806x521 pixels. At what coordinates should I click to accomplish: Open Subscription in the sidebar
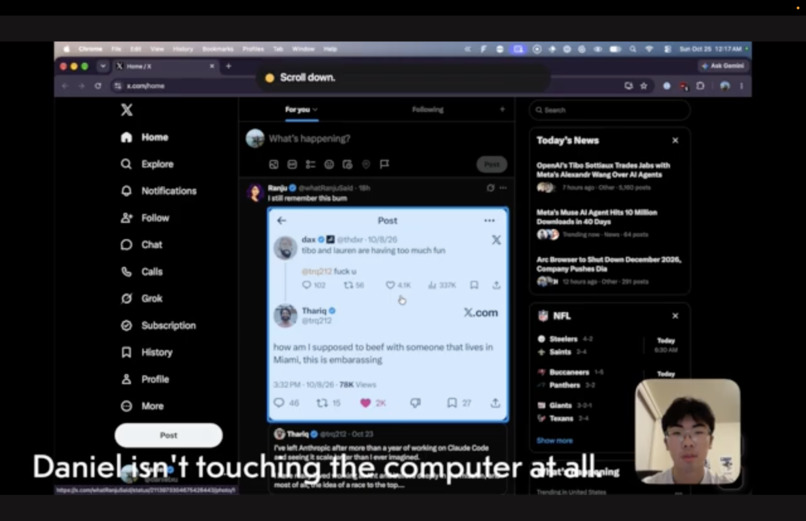tap(158, 325)
